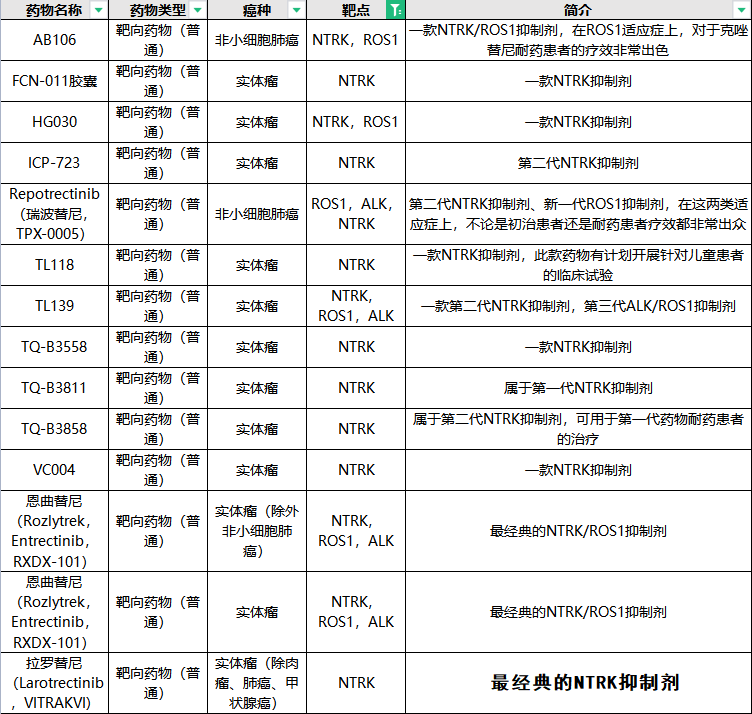Select the 实体瘤（除肉瘤、肺癌、甲状腺癌）cell
The width and height of the screenshot is (752, 714).
coord(257,683)
